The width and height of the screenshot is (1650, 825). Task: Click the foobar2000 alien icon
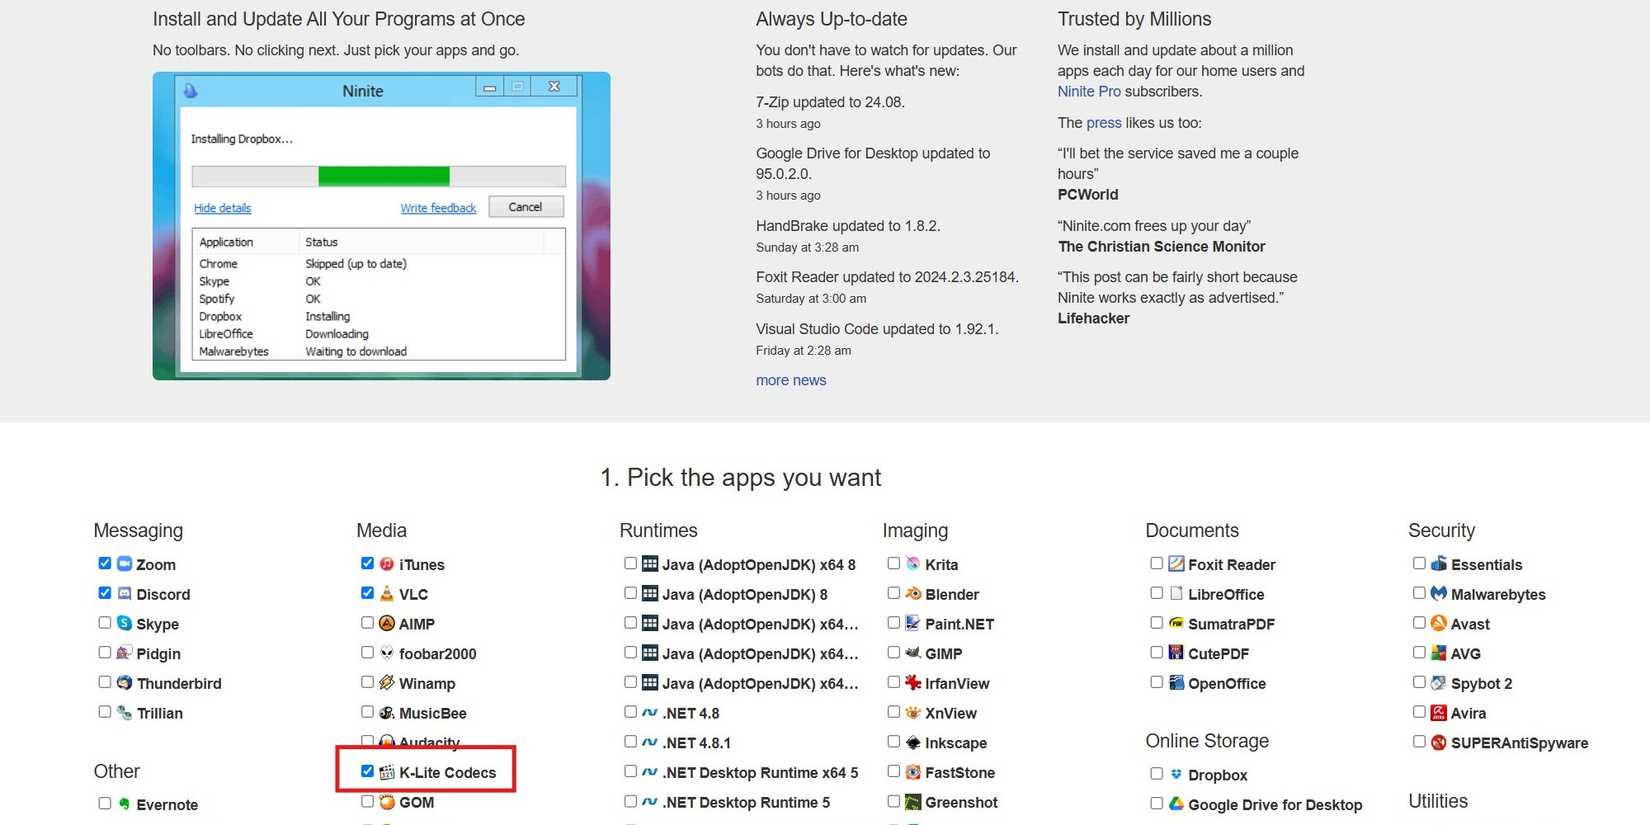[387, 653]
